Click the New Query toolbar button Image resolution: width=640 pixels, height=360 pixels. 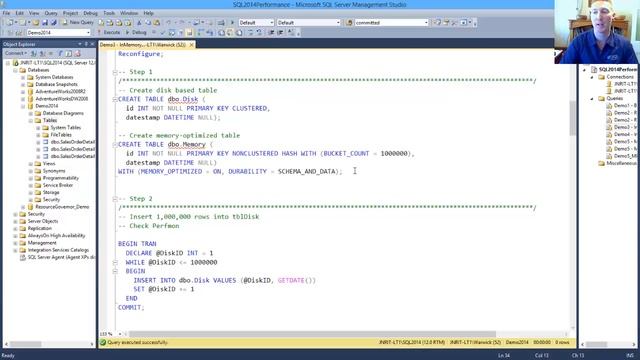pos(78,22)
